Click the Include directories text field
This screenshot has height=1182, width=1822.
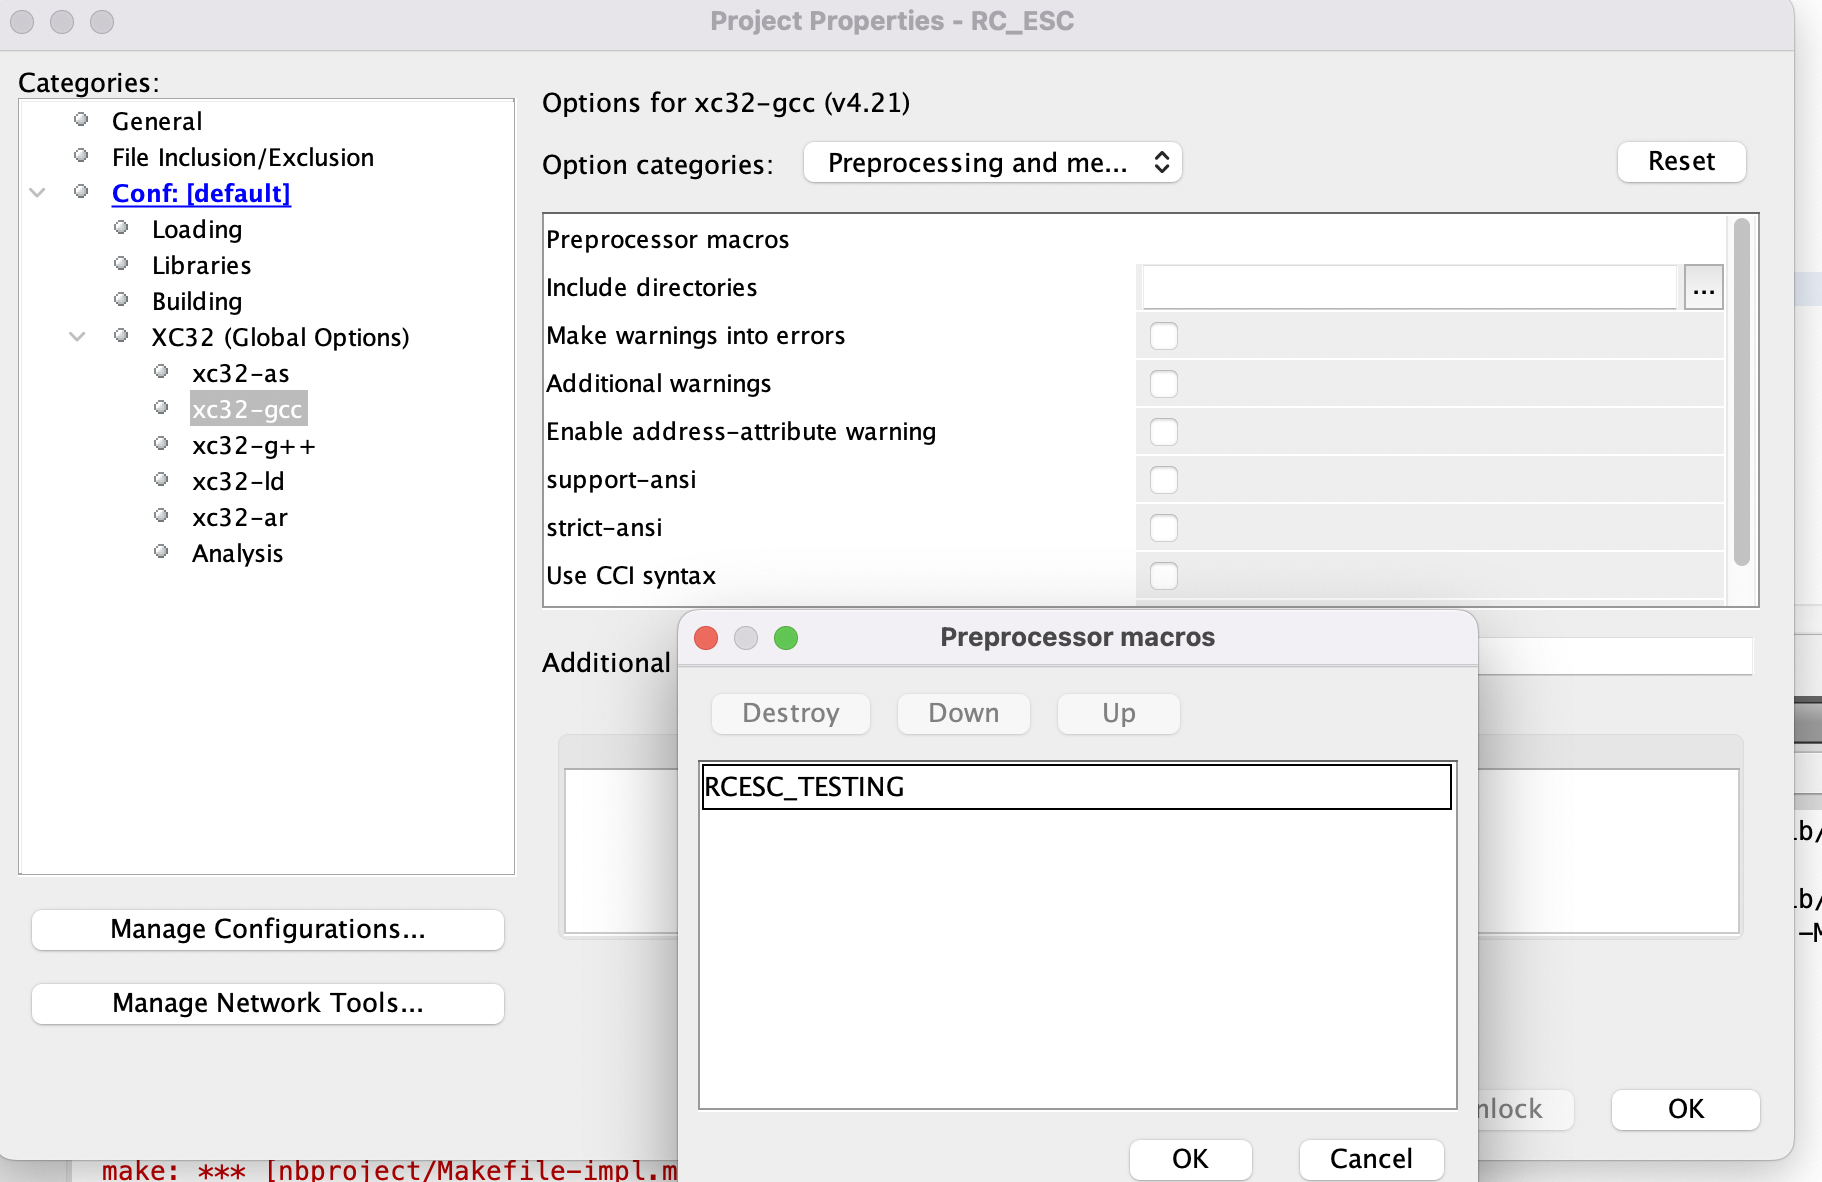1409,288
